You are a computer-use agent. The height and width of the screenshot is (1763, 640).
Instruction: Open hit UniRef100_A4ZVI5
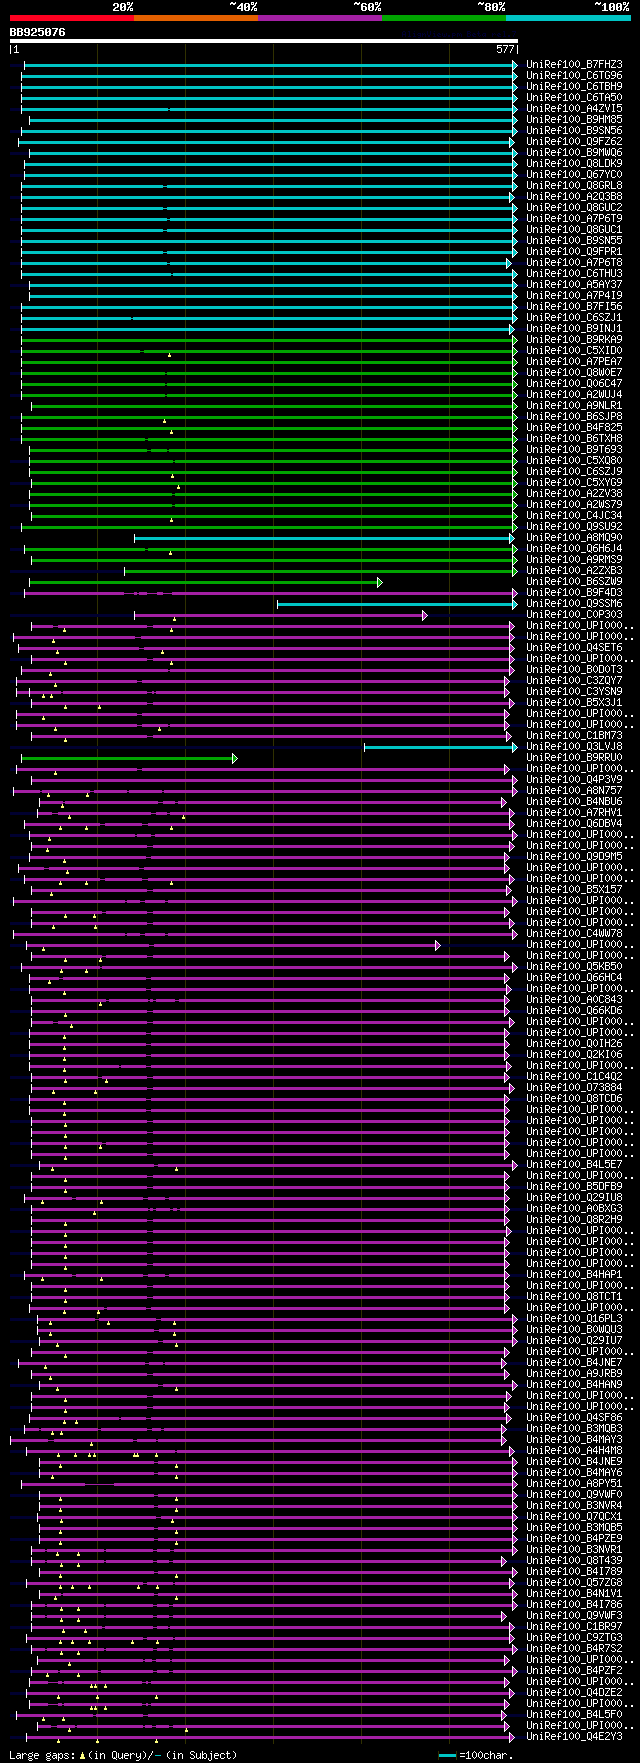click(574, 109)
